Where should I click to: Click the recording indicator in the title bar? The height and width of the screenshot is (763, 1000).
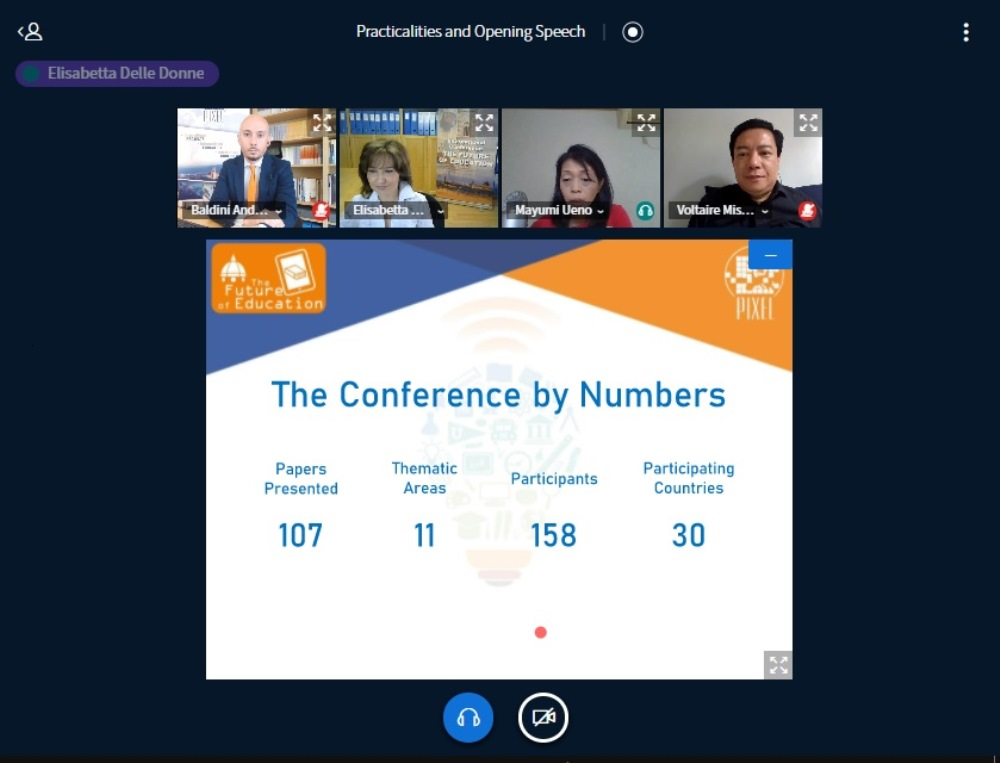coord(632,32)
